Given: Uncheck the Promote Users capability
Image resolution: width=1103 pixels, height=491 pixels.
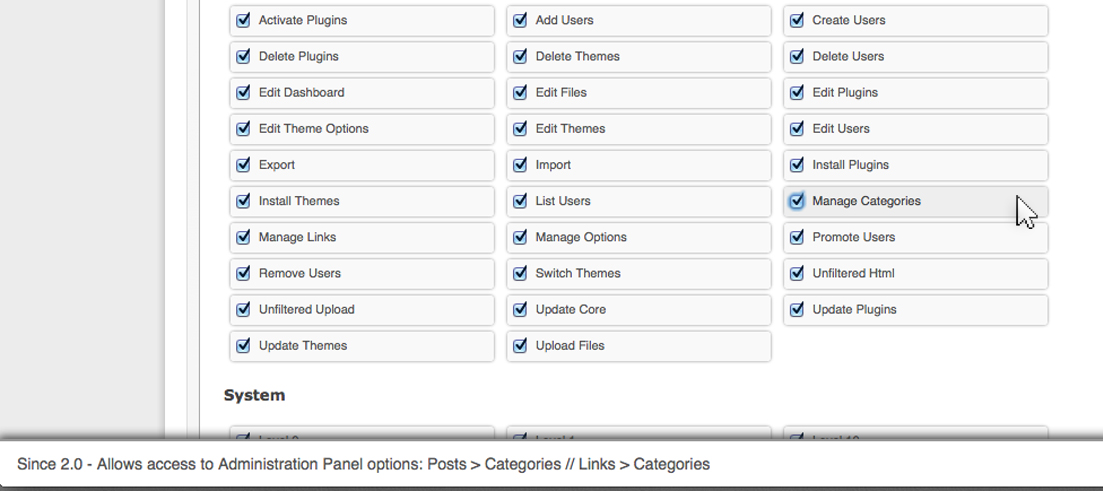Looking at the screenshot, I should pos(797,237).
